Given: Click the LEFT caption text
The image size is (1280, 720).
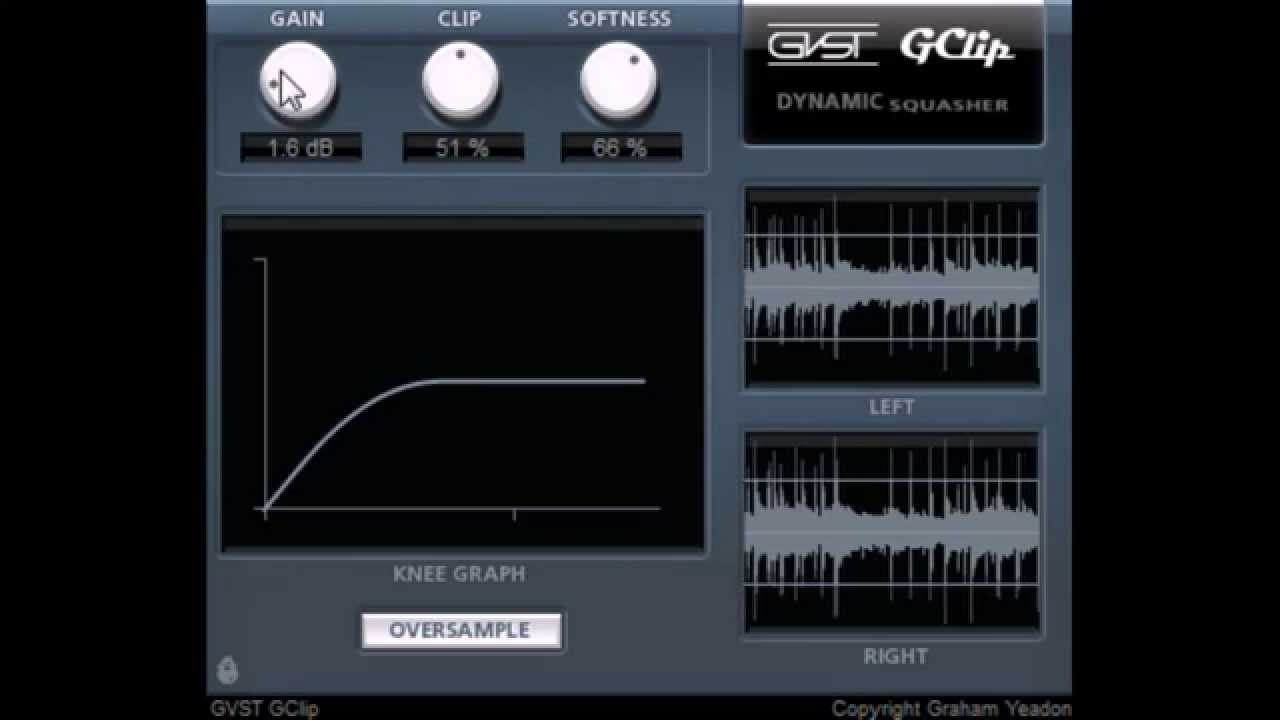Looking at the screenshot, I should point(892,407).
